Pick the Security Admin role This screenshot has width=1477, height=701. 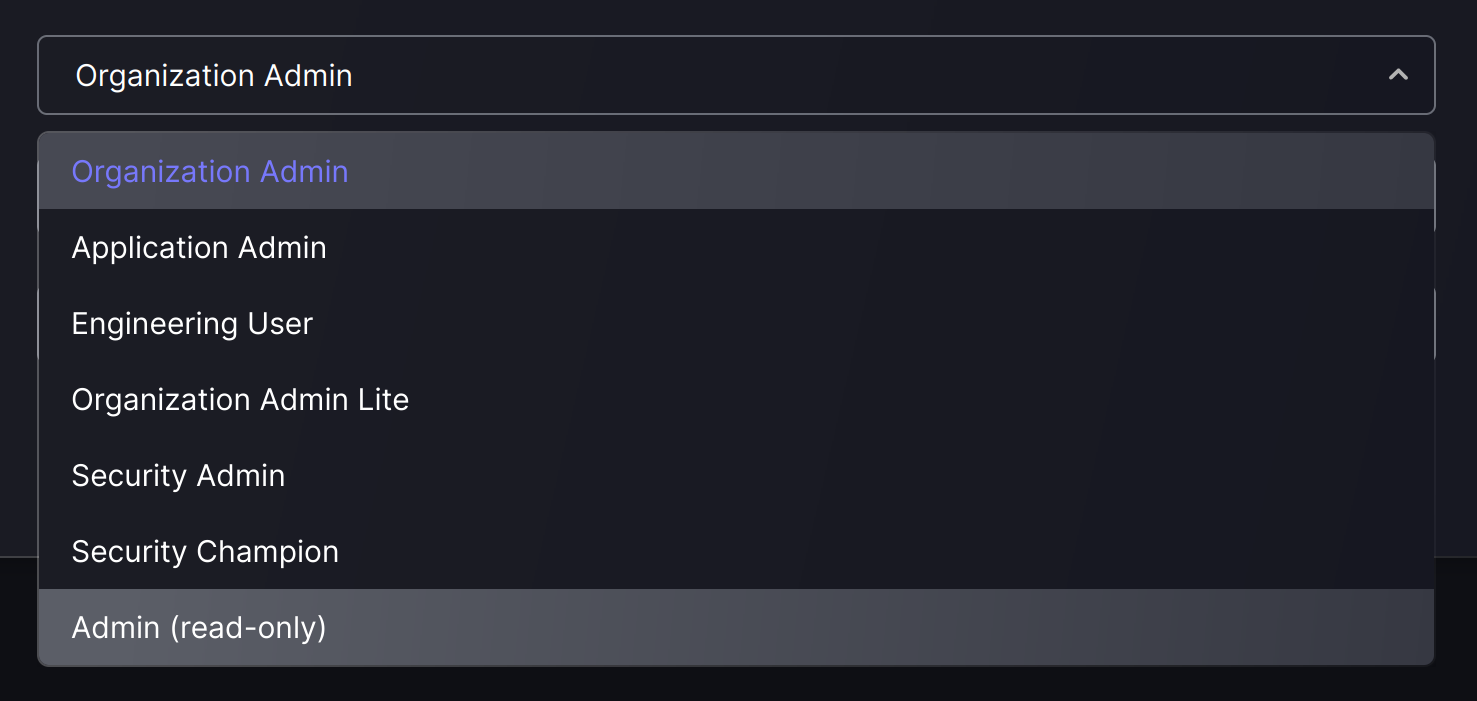click(736, 475)
